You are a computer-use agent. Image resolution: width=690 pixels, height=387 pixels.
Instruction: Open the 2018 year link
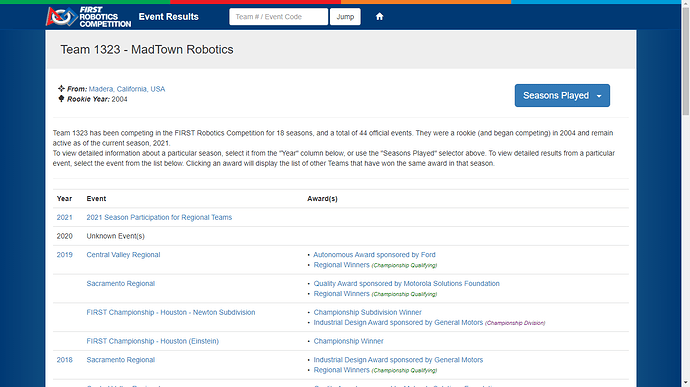64,360
